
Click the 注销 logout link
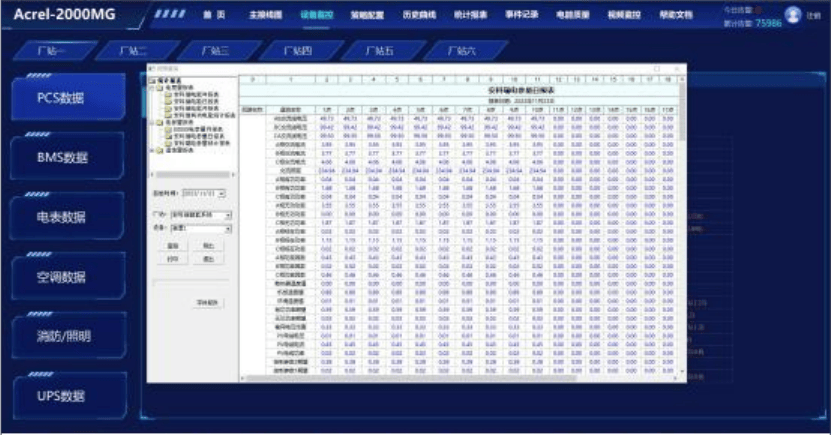[814, 16]
